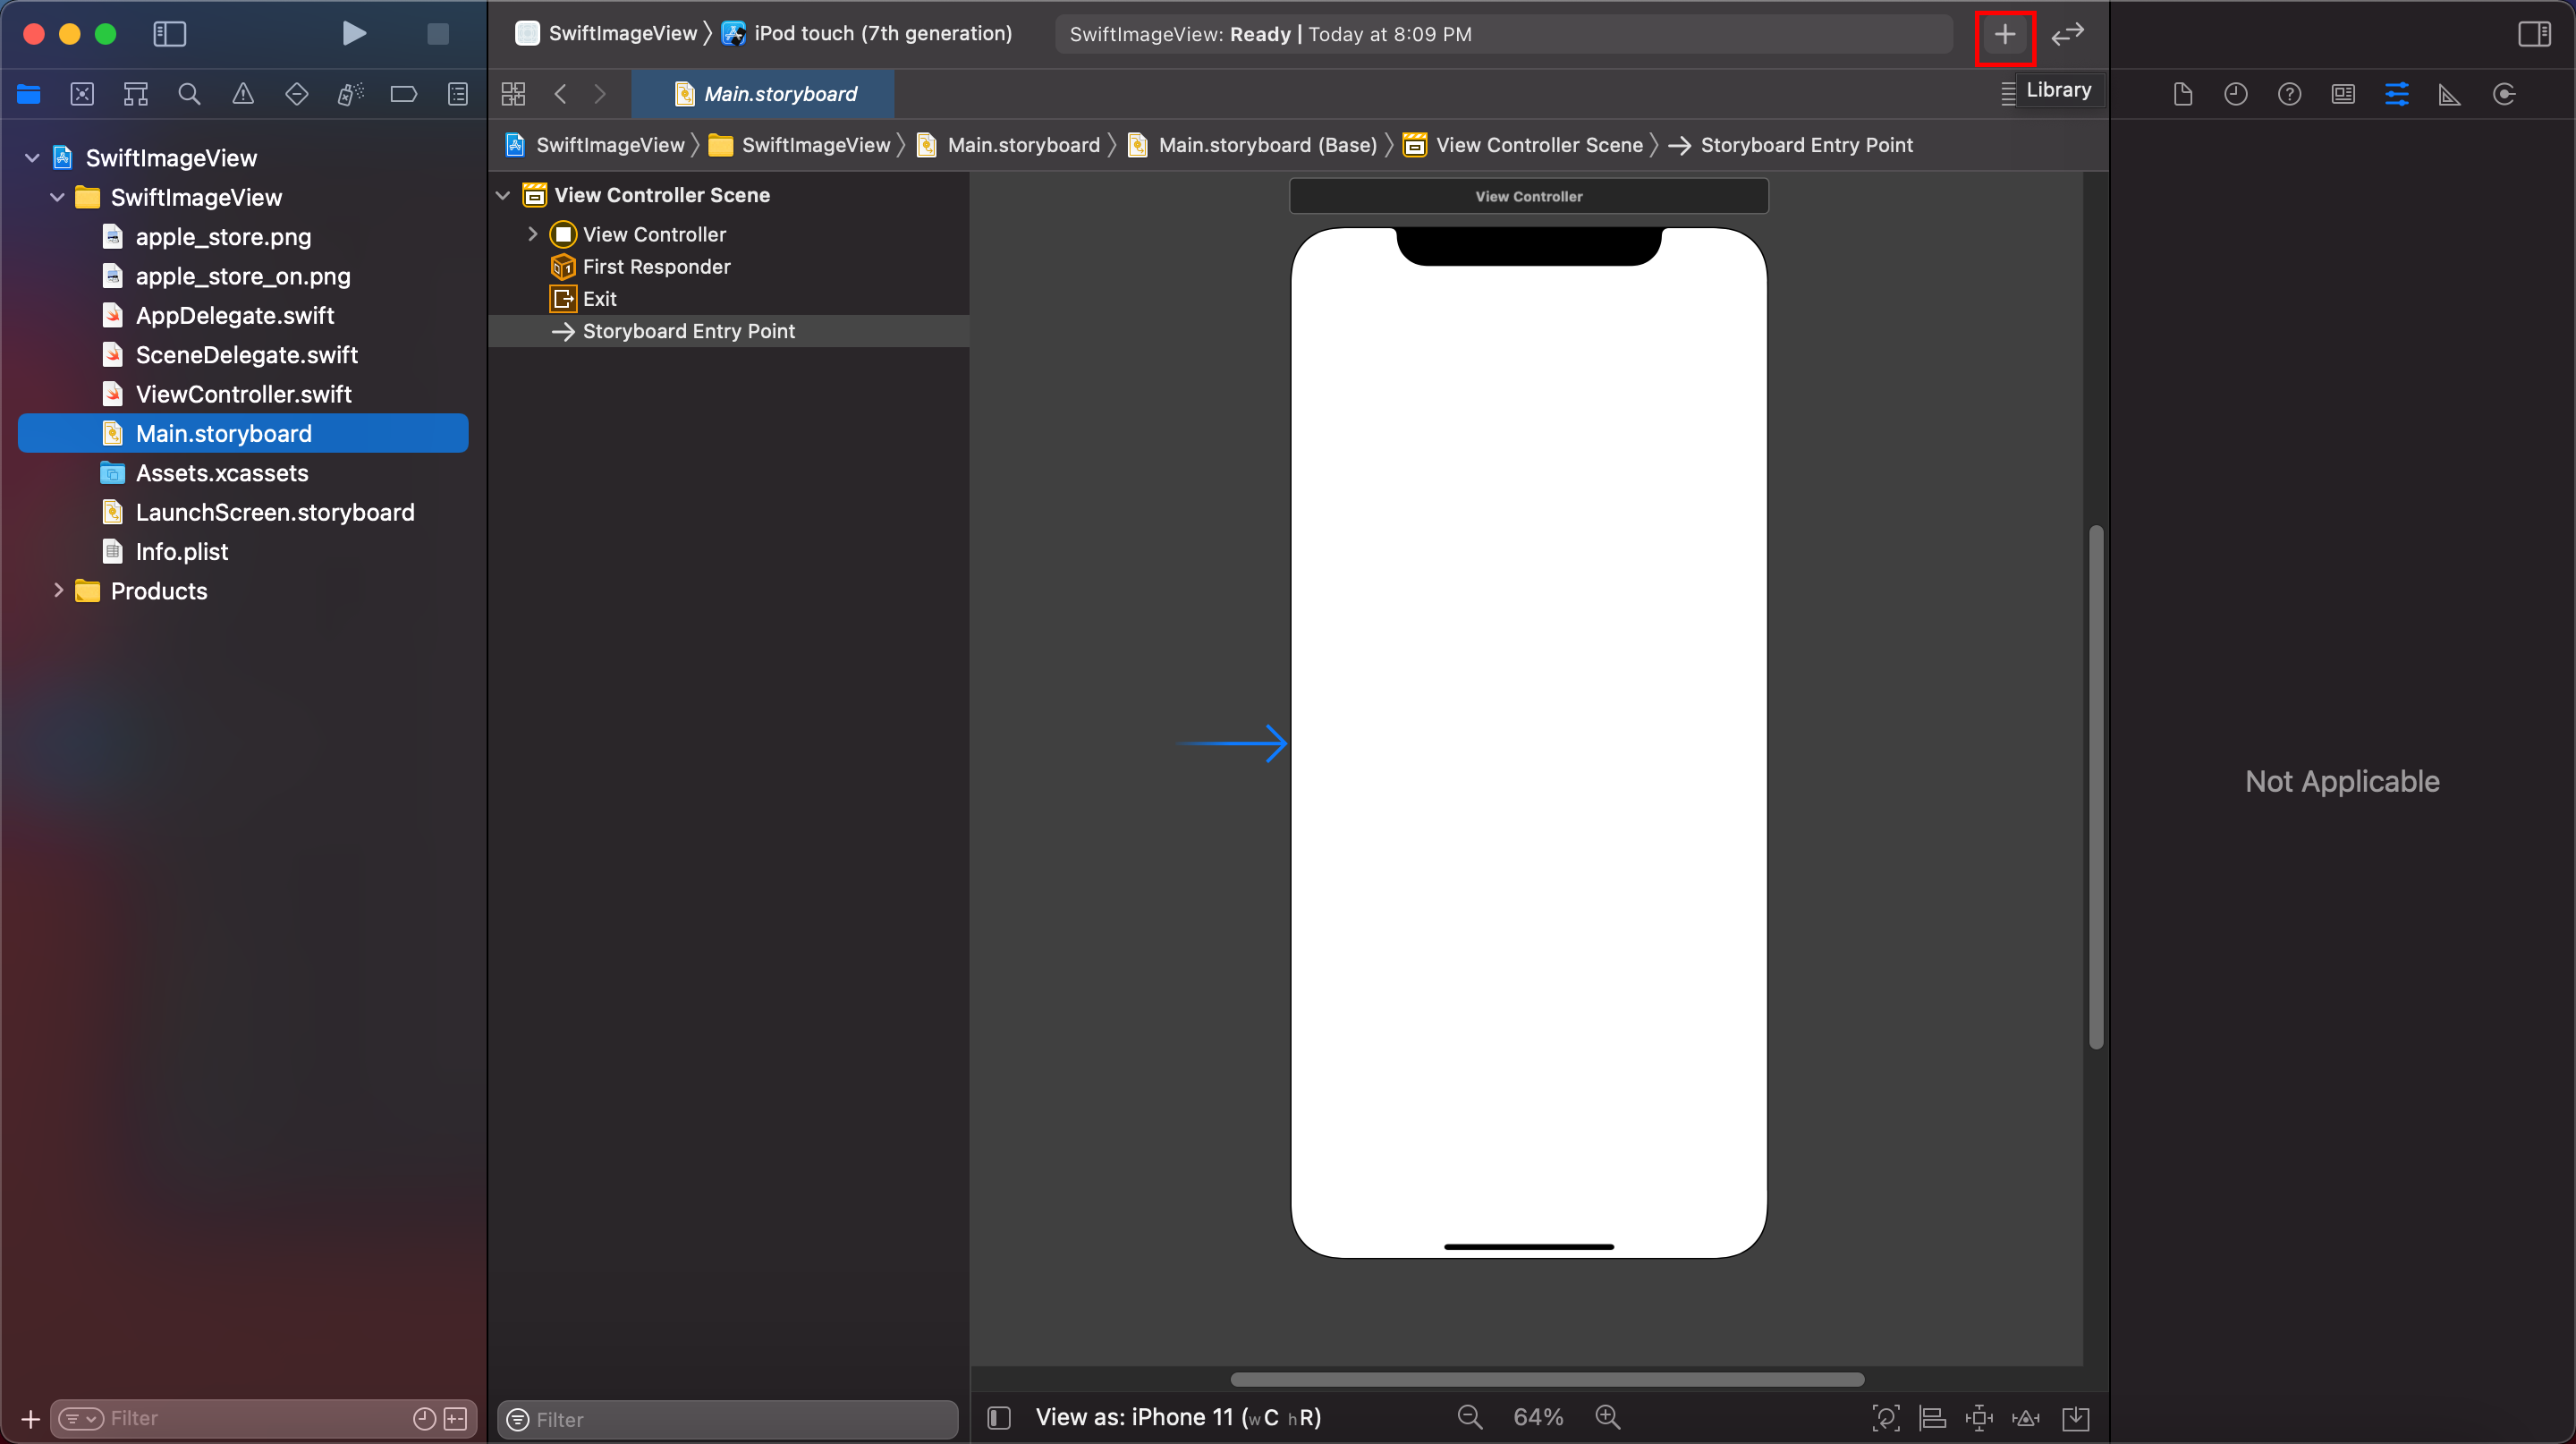Open the Size inspector ruler icon

(2450, 94)
